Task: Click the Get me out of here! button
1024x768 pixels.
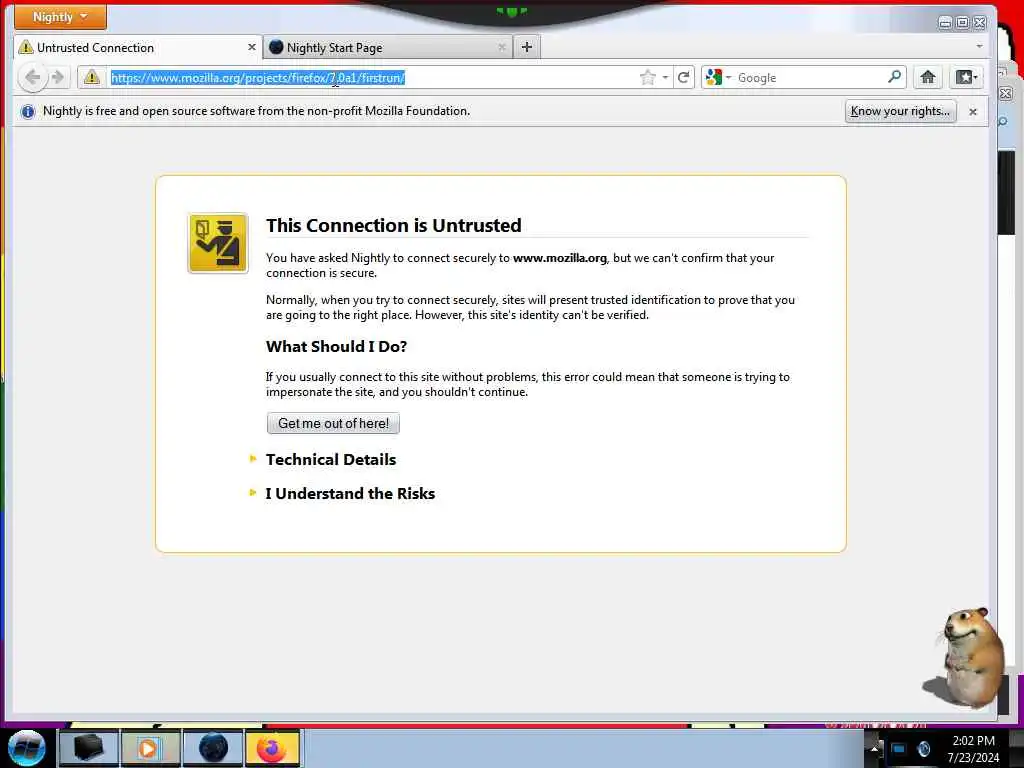Action: [x=333, y=423]
